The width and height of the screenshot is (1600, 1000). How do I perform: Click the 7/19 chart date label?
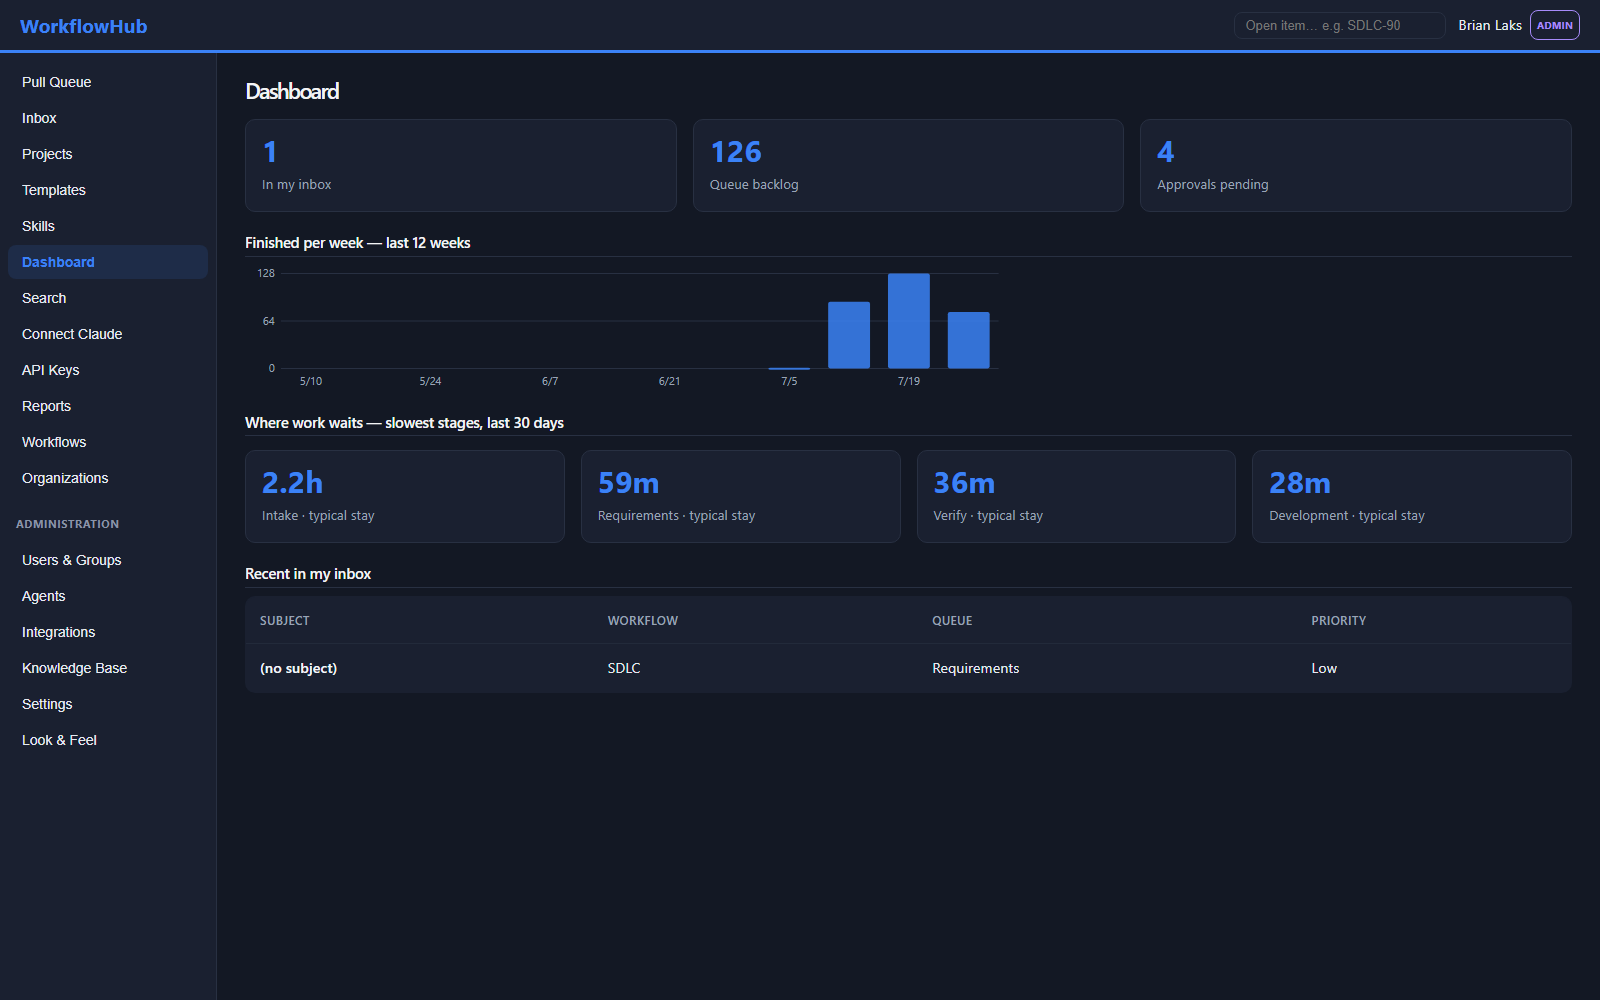tap(909, 381)
